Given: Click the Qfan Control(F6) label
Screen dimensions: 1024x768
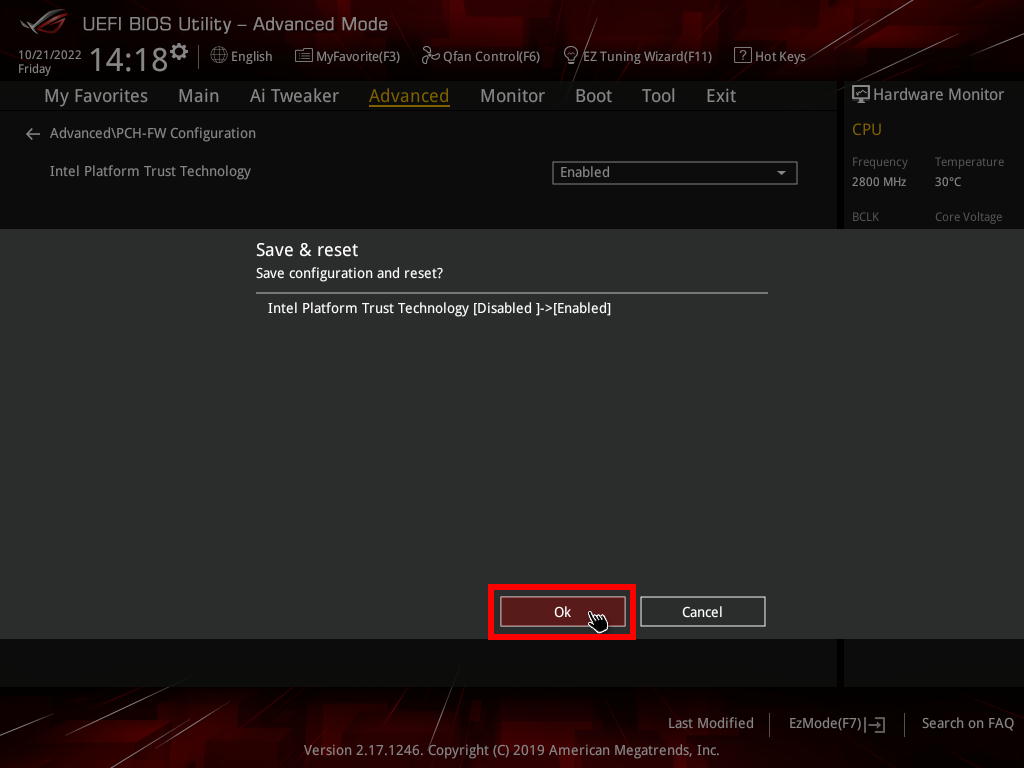Looking at the screenshot, I should point(491,57).
